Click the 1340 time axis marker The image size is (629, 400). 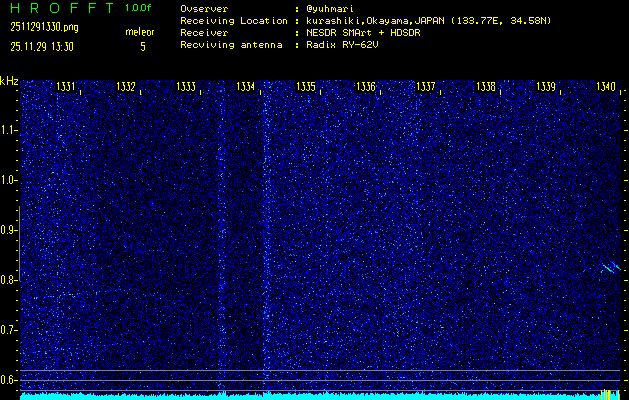click(606, 87)
